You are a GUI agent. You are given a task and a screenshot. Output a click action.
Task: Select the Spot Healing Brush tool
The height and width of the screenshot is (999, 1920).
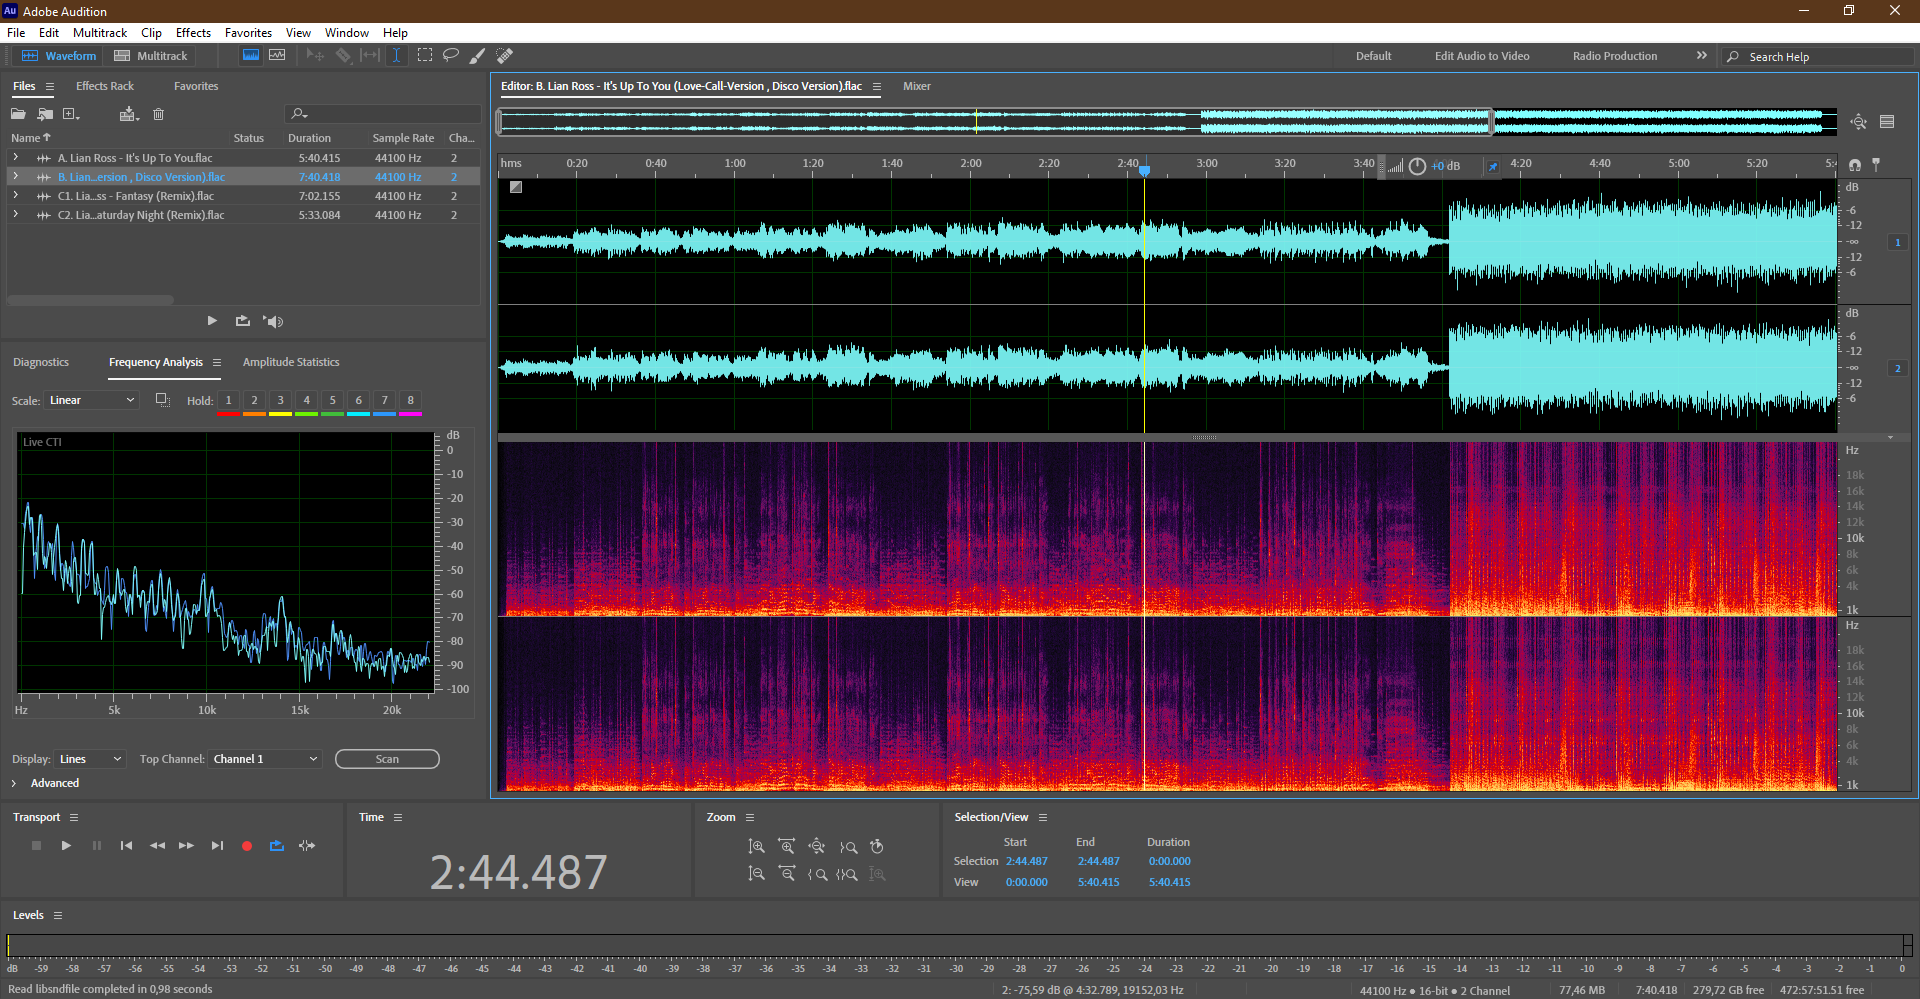click(x=505, y=56)
